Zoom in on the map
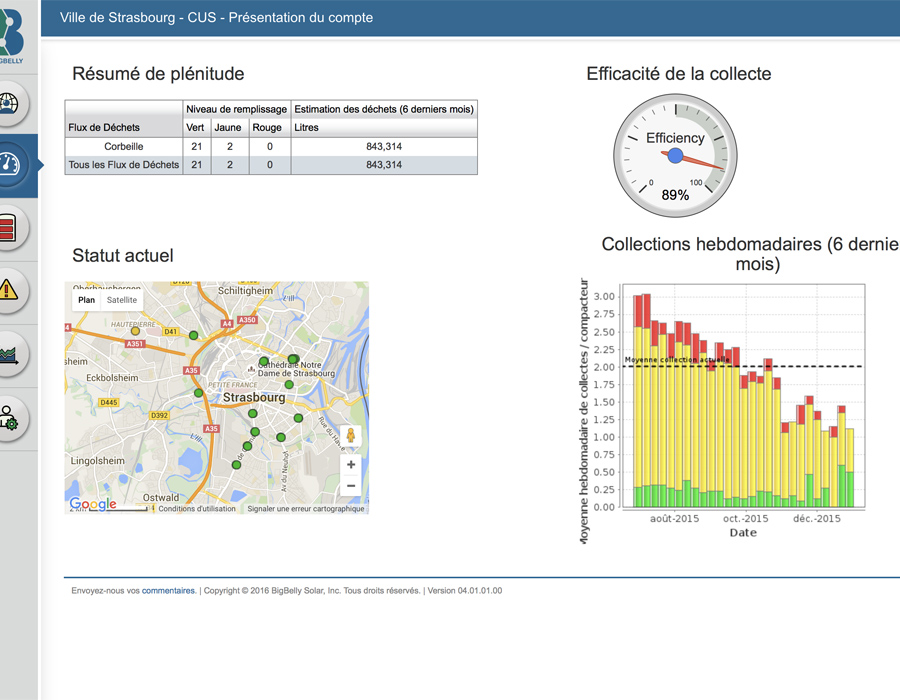The image size is (900, 700). pyautogui.click(x=350, y=465)
